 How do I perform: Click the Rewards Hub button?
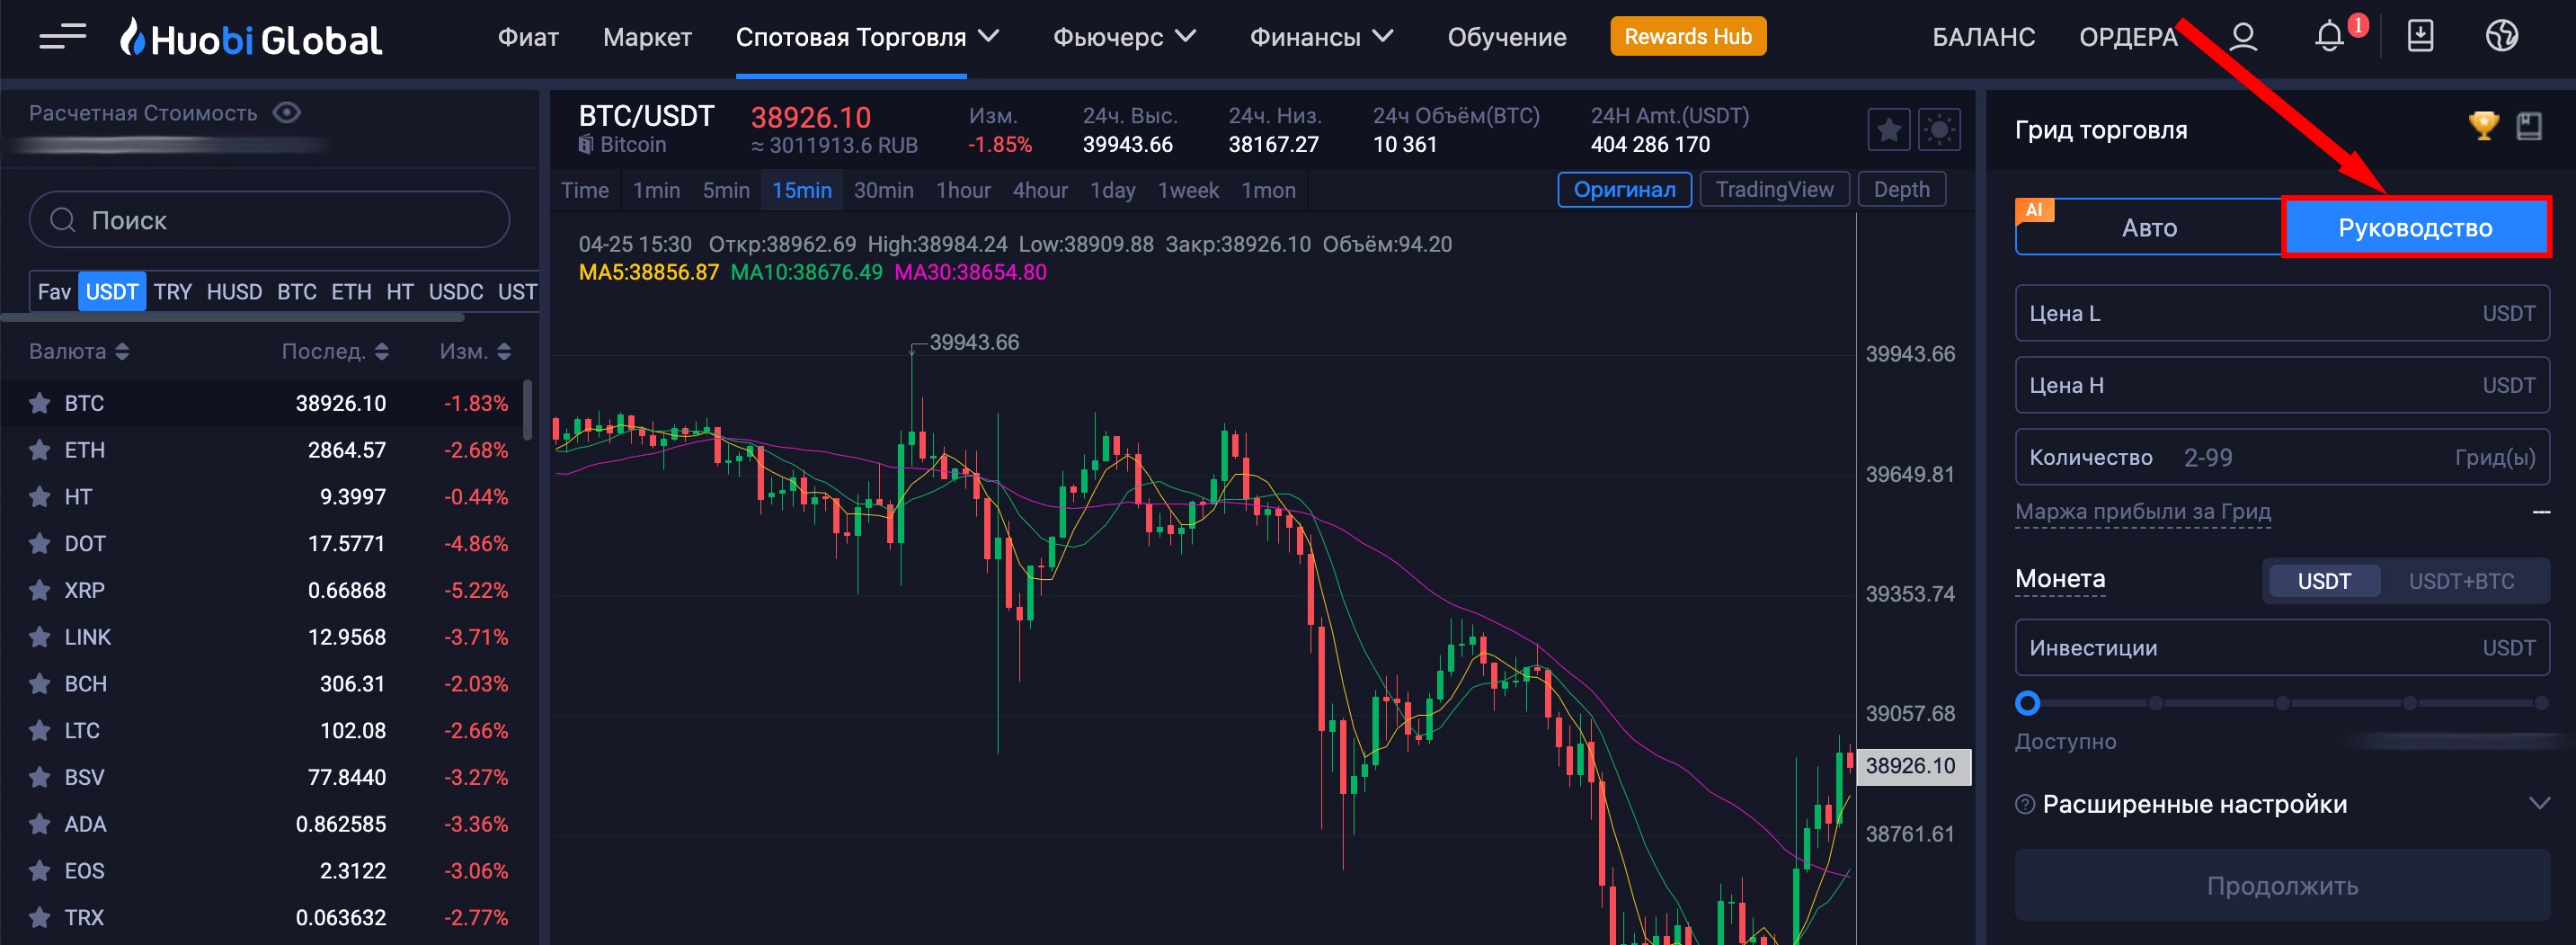point(1687,37)
